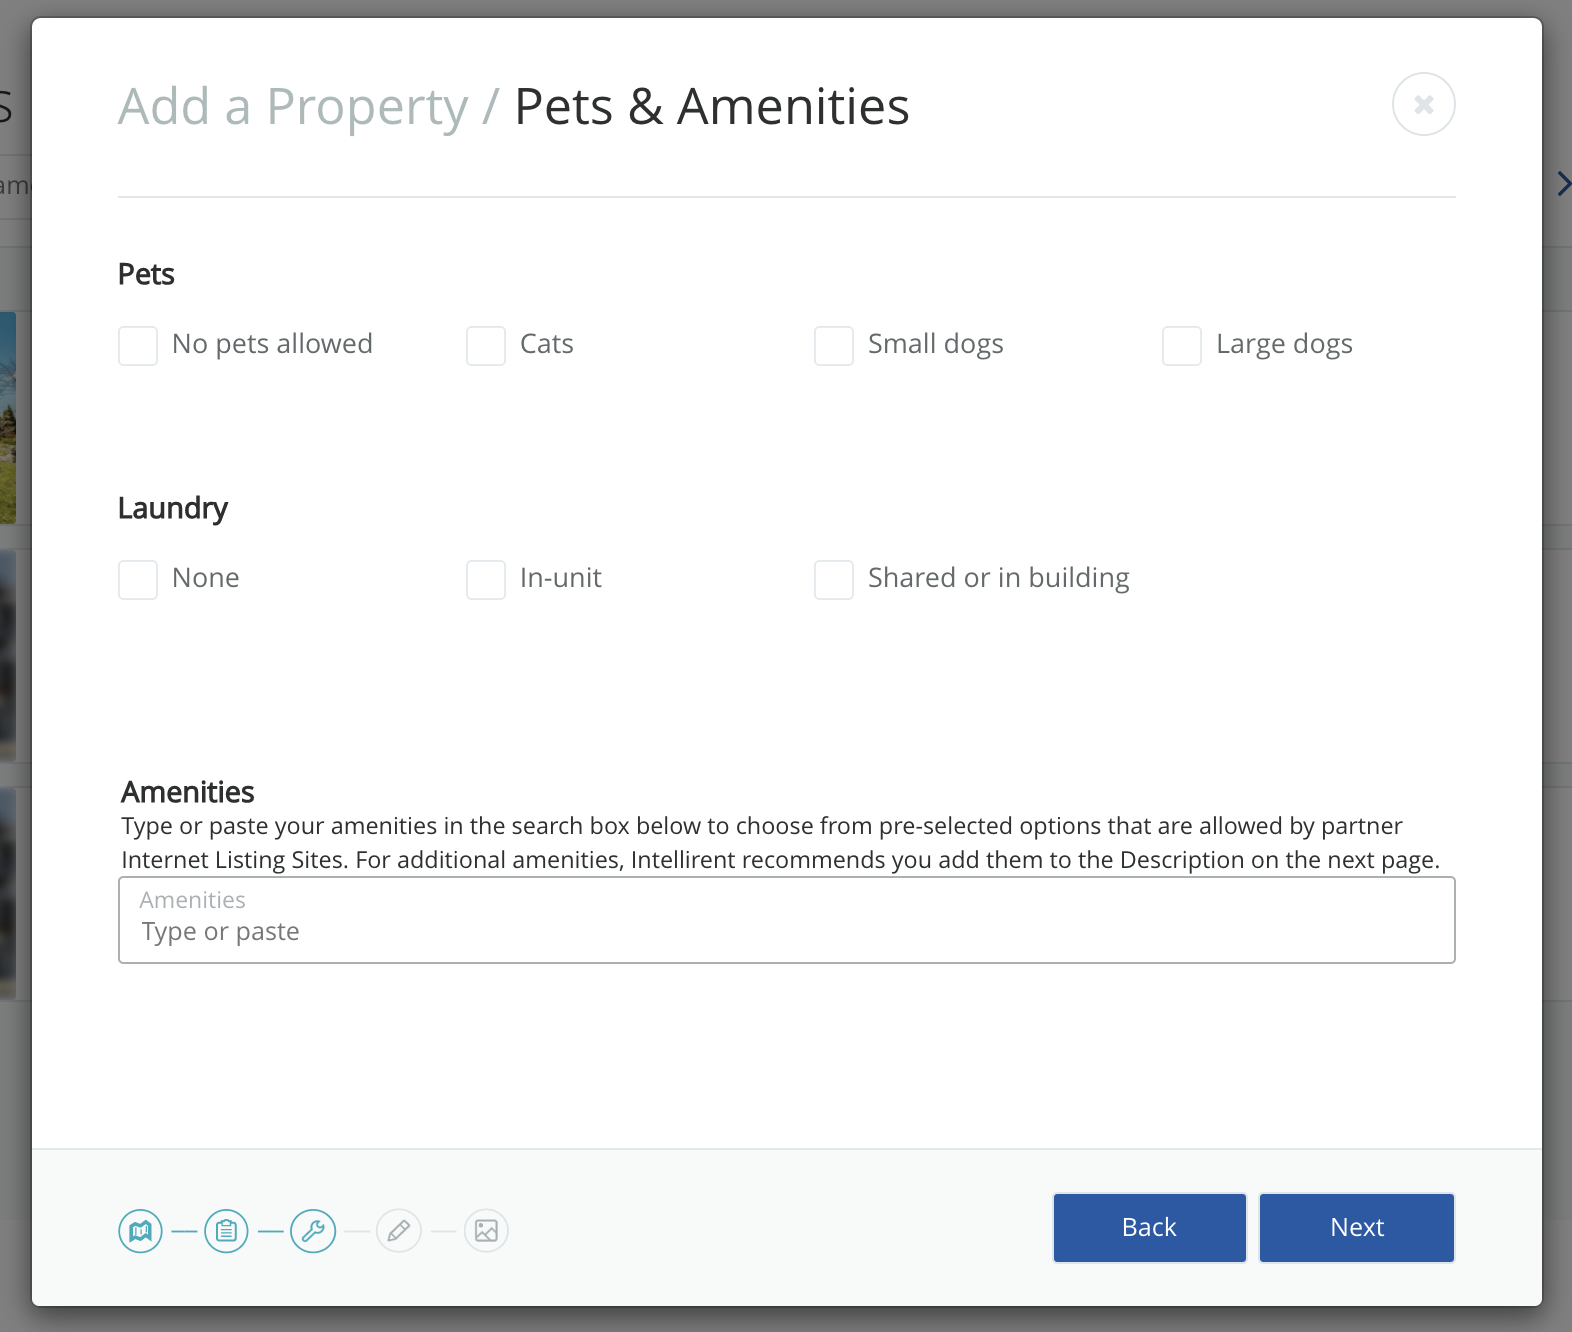Select the wrench amenities step icon
Viewport: 1572px width, 1332px height.
313,1230
